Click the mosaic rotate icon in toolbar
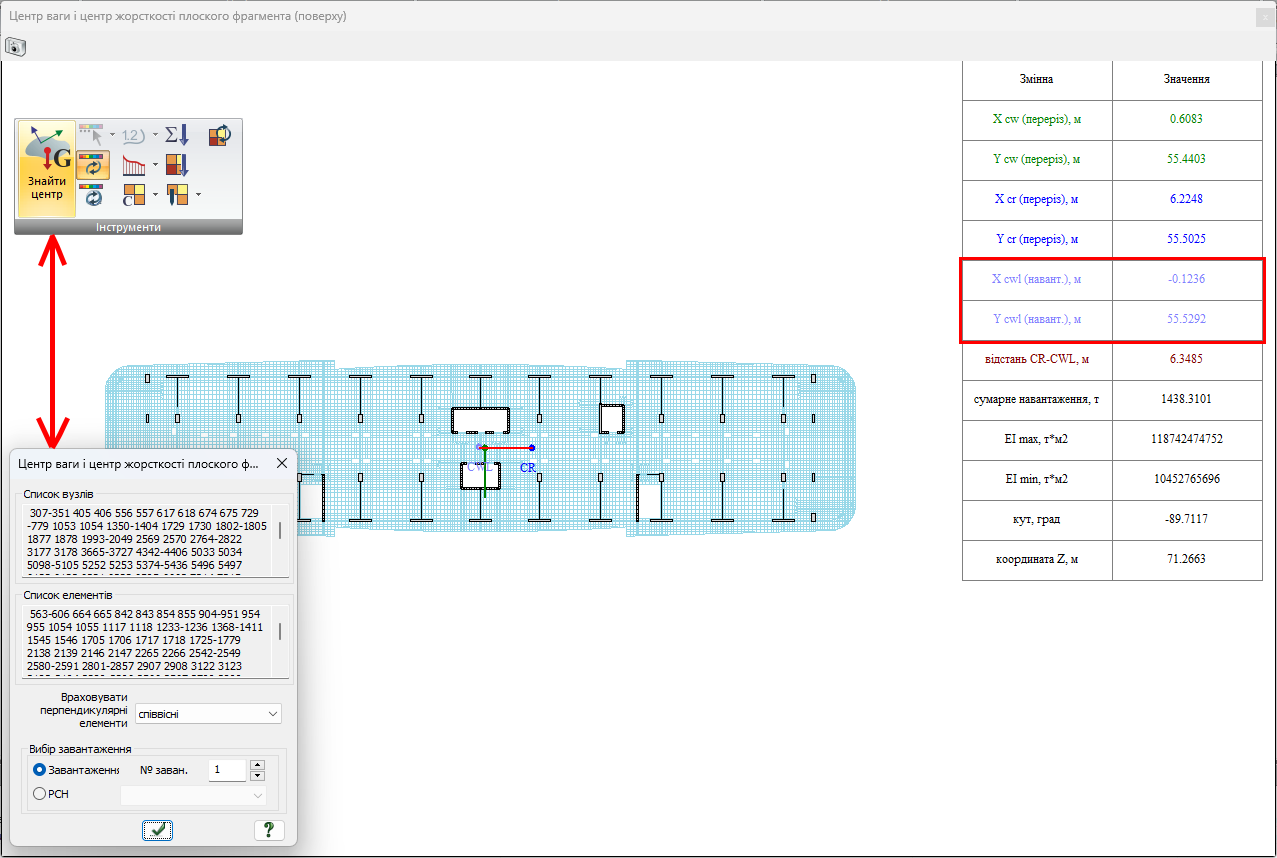The width and height of the screenshot is (1277, 858). pos(219,135)
